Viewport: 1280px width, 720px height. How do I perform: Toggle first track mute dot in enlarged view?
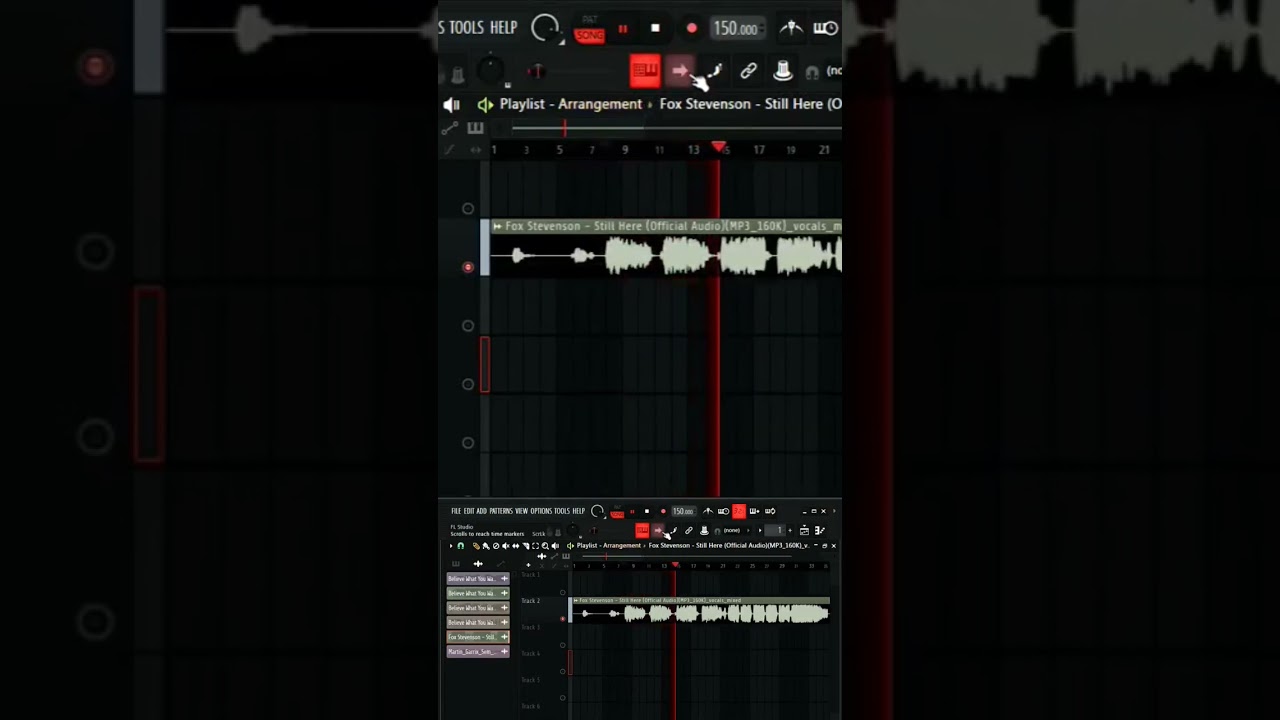468,208
